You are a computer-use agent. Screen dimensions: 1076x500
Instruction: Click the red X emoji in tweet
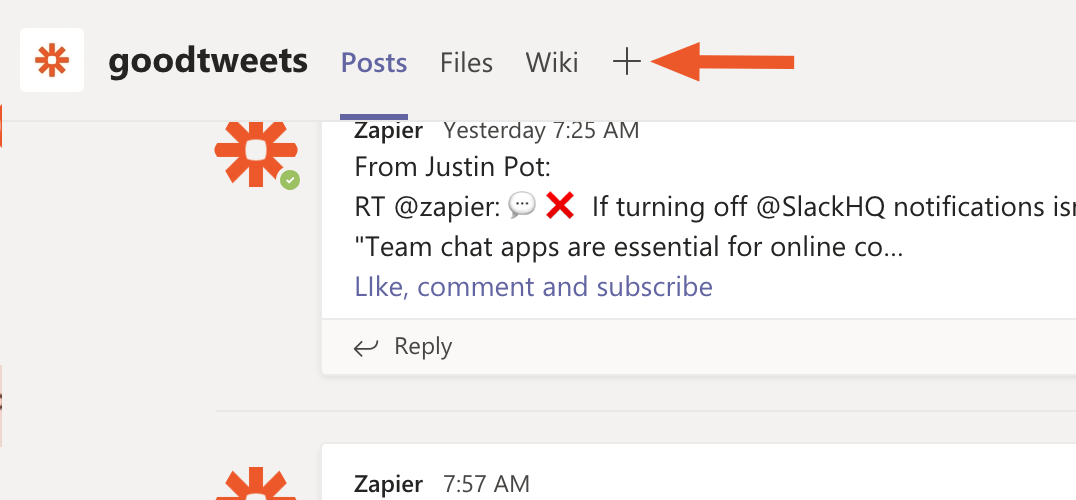pos(560,206)
